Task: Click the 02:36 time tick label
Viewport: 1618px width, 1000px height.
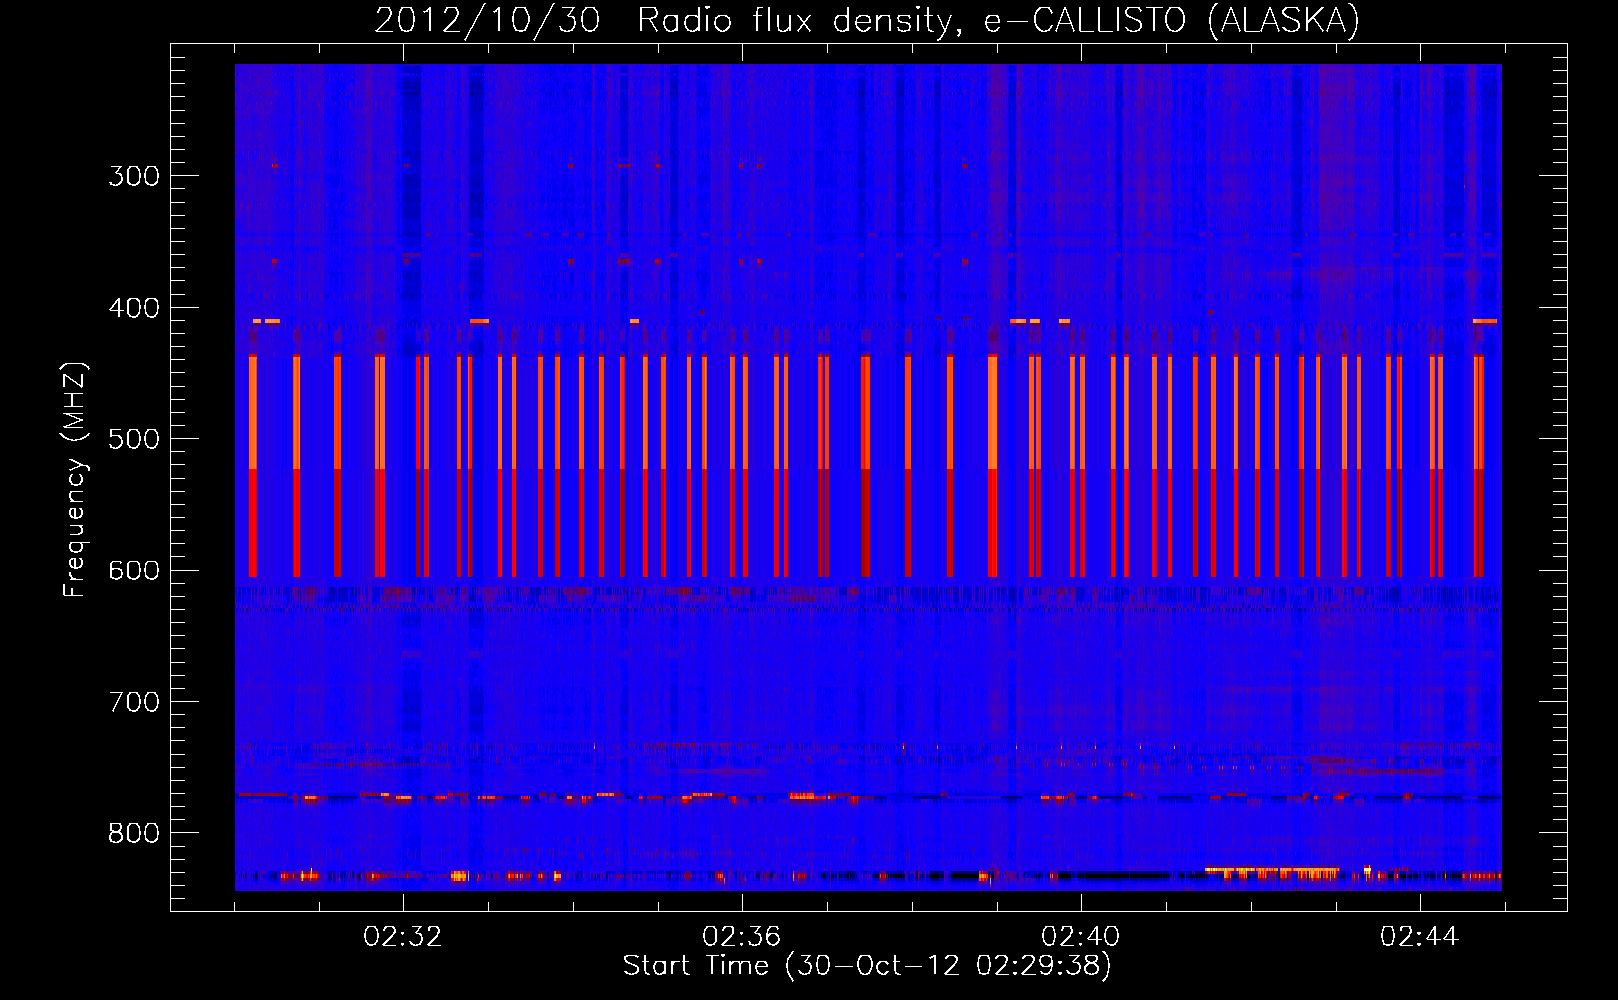Action: [x=742, y=937]
